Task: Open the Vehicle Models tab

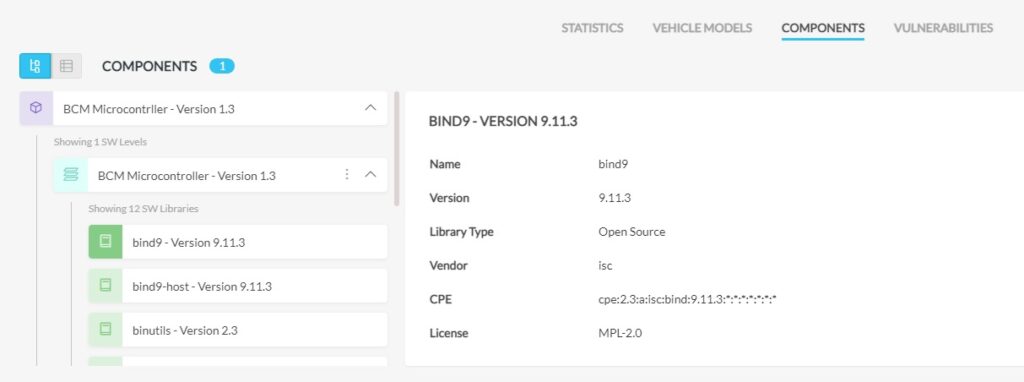Action: point(702,28)
